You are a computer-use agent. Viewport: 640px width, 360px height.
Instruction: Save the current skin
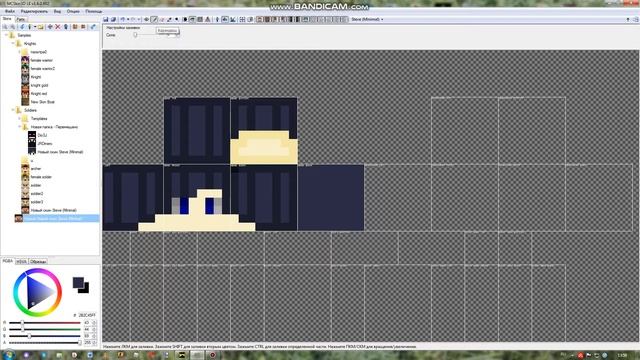106,19
